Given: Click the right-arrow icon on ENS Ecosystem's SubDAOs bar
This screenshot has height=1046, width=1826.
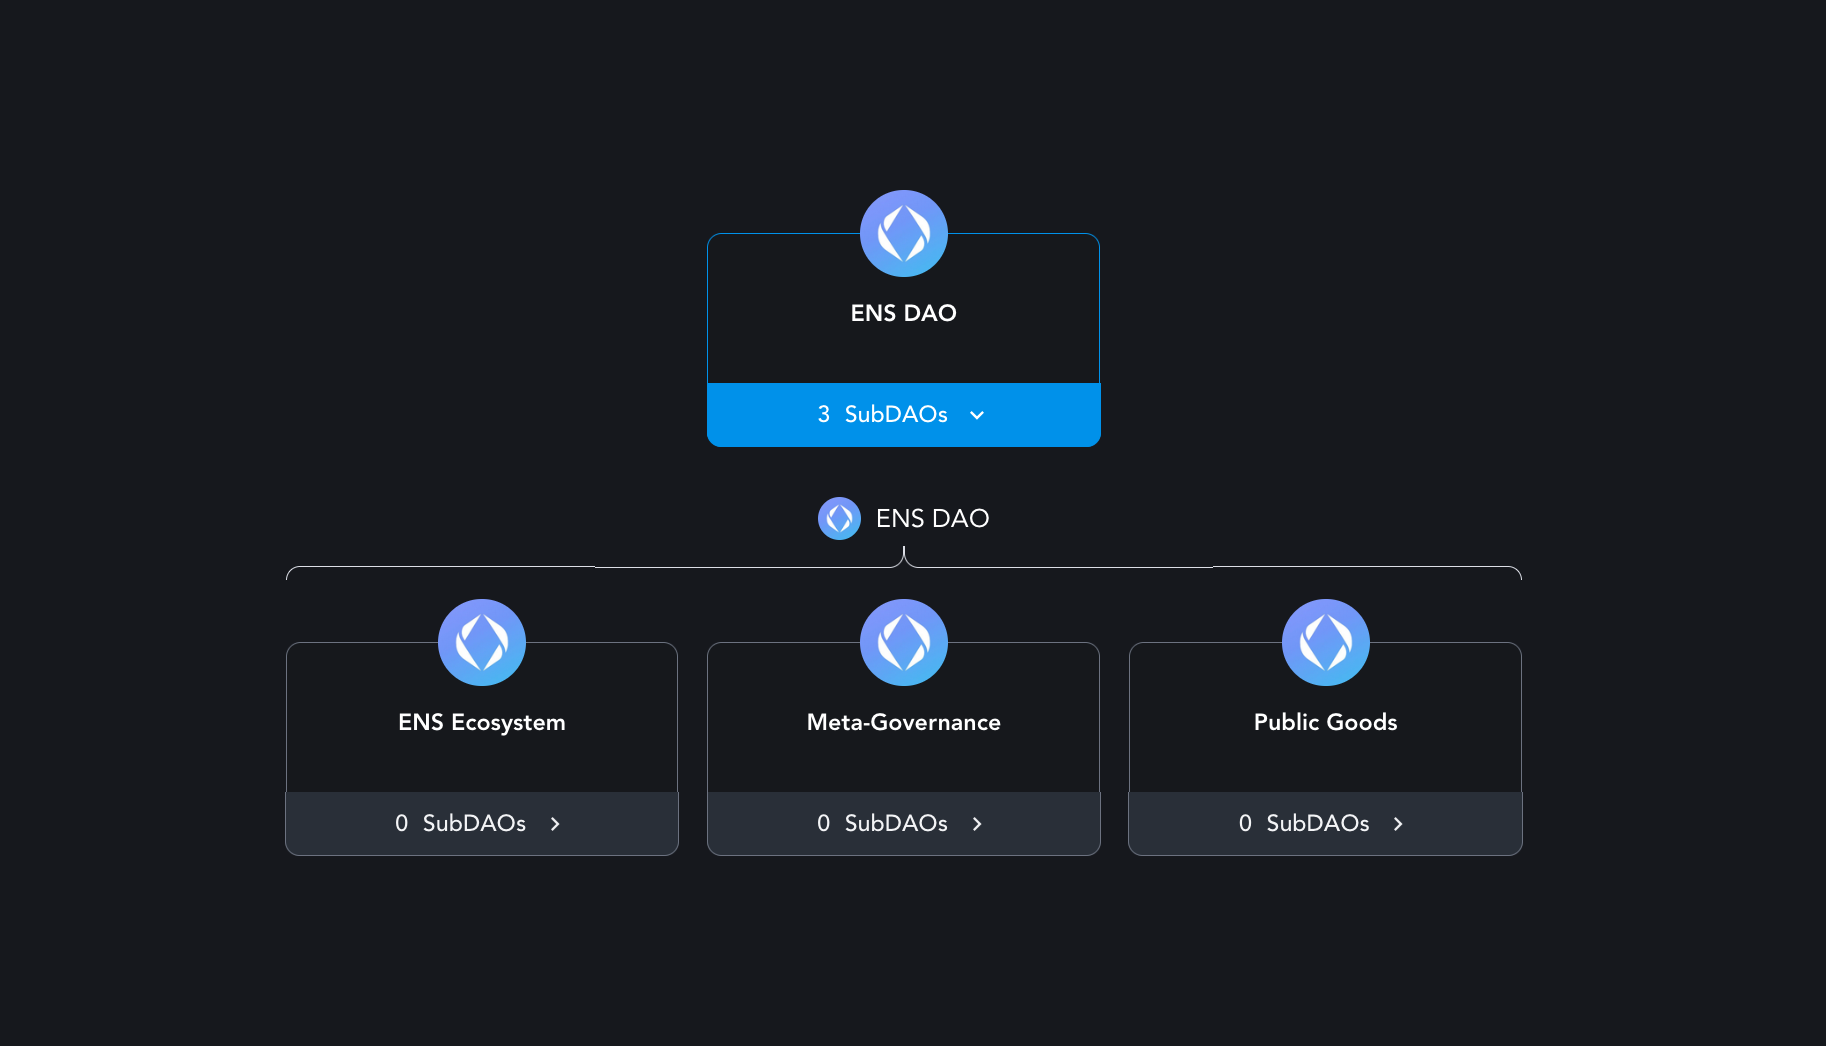Looking at the screenshot, I should [x=555, y=823].
